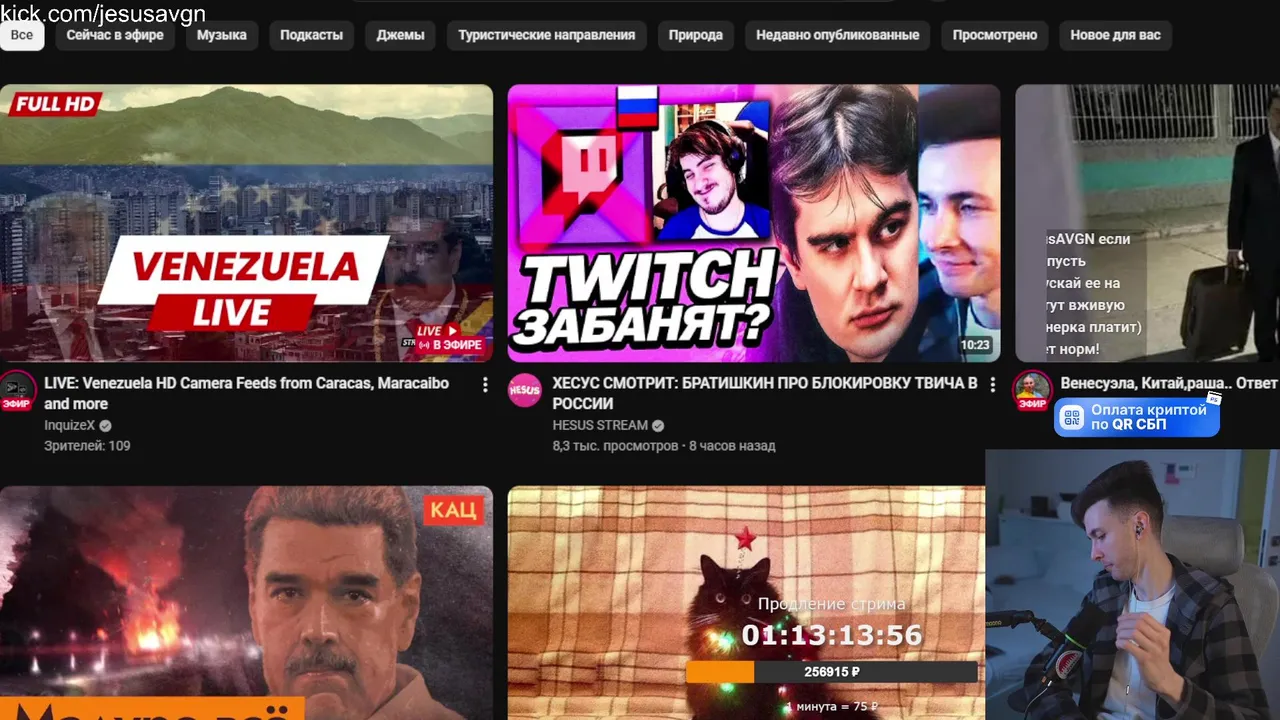Select the 'Джемы' filter chip
The height and width of the screenshot is (720, 1280).
tap(400, 35)
